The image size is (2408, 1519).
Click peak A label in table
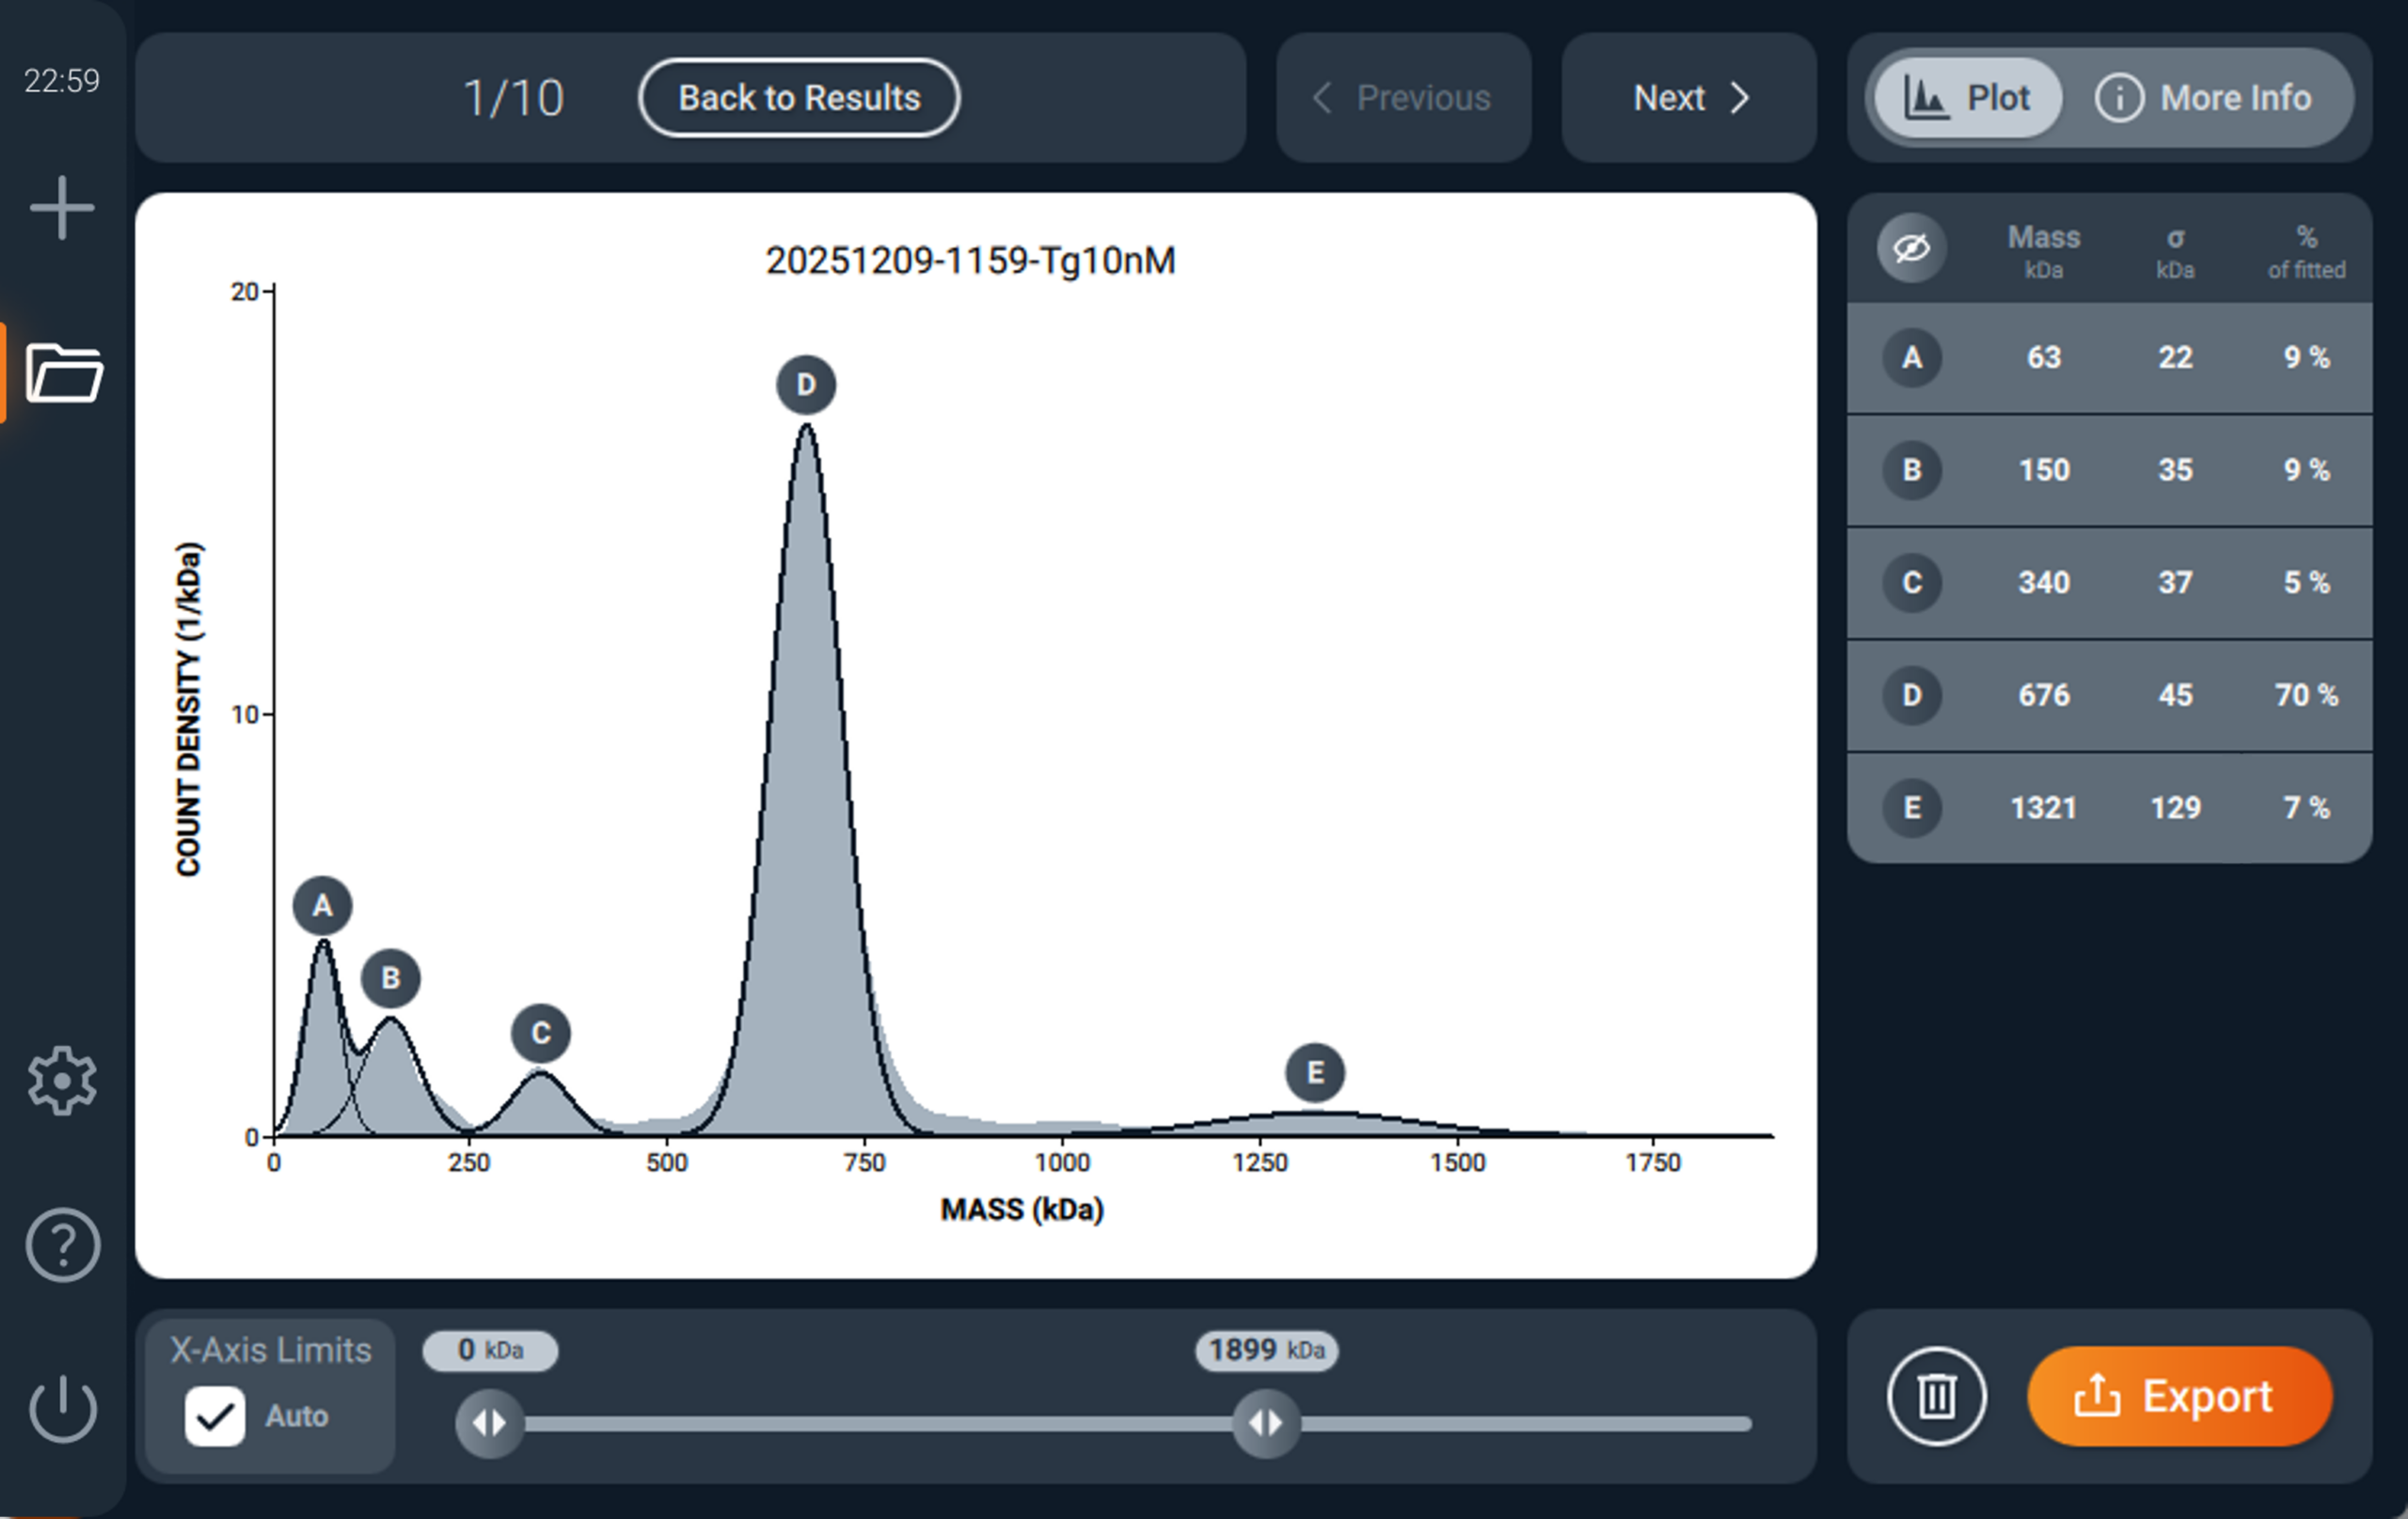1912,358
